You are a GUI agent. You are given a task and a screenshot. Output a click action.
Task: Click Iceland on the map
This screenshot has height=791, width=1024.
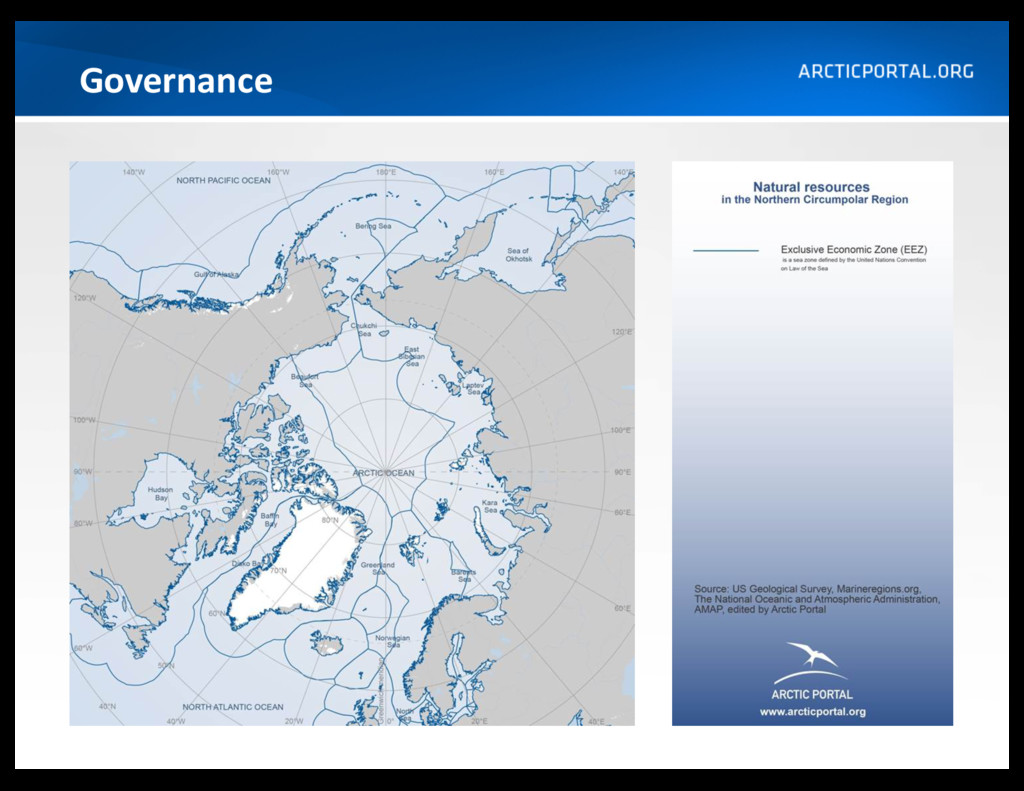point(328,643)
